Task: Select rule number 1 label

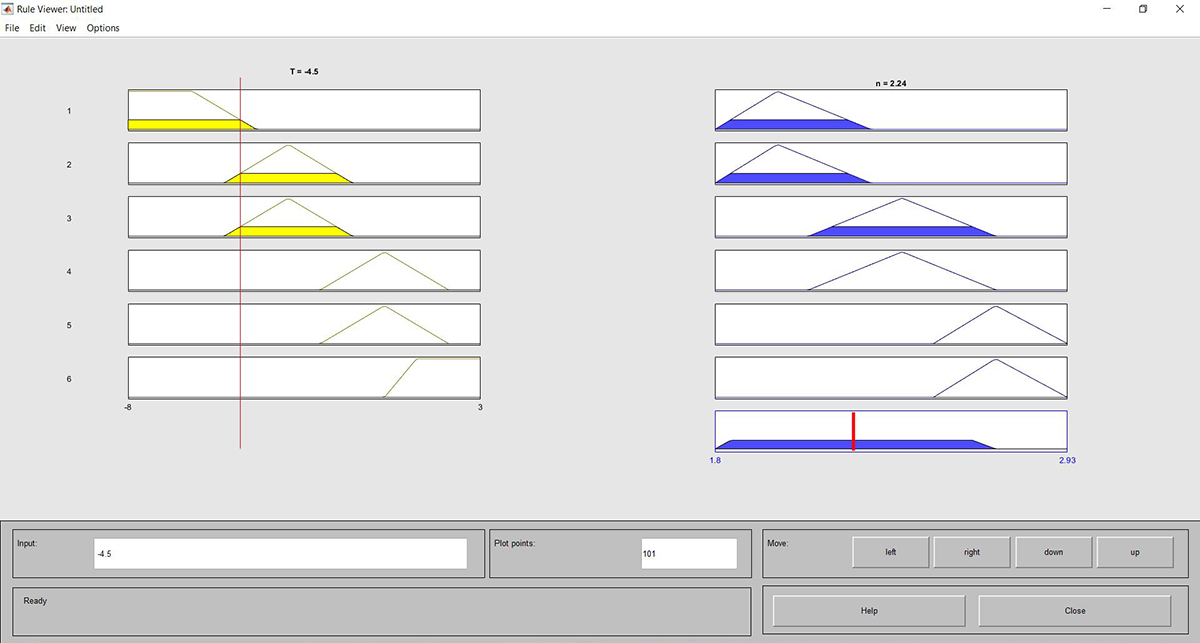Action: click(69, 111)
